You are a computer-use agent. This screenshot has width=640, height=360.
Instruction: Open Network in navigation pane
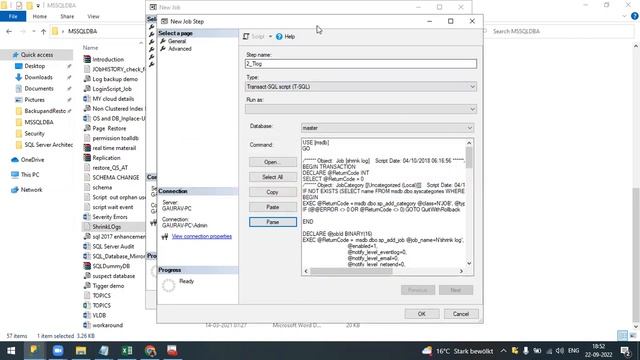[x=31, y=190]
